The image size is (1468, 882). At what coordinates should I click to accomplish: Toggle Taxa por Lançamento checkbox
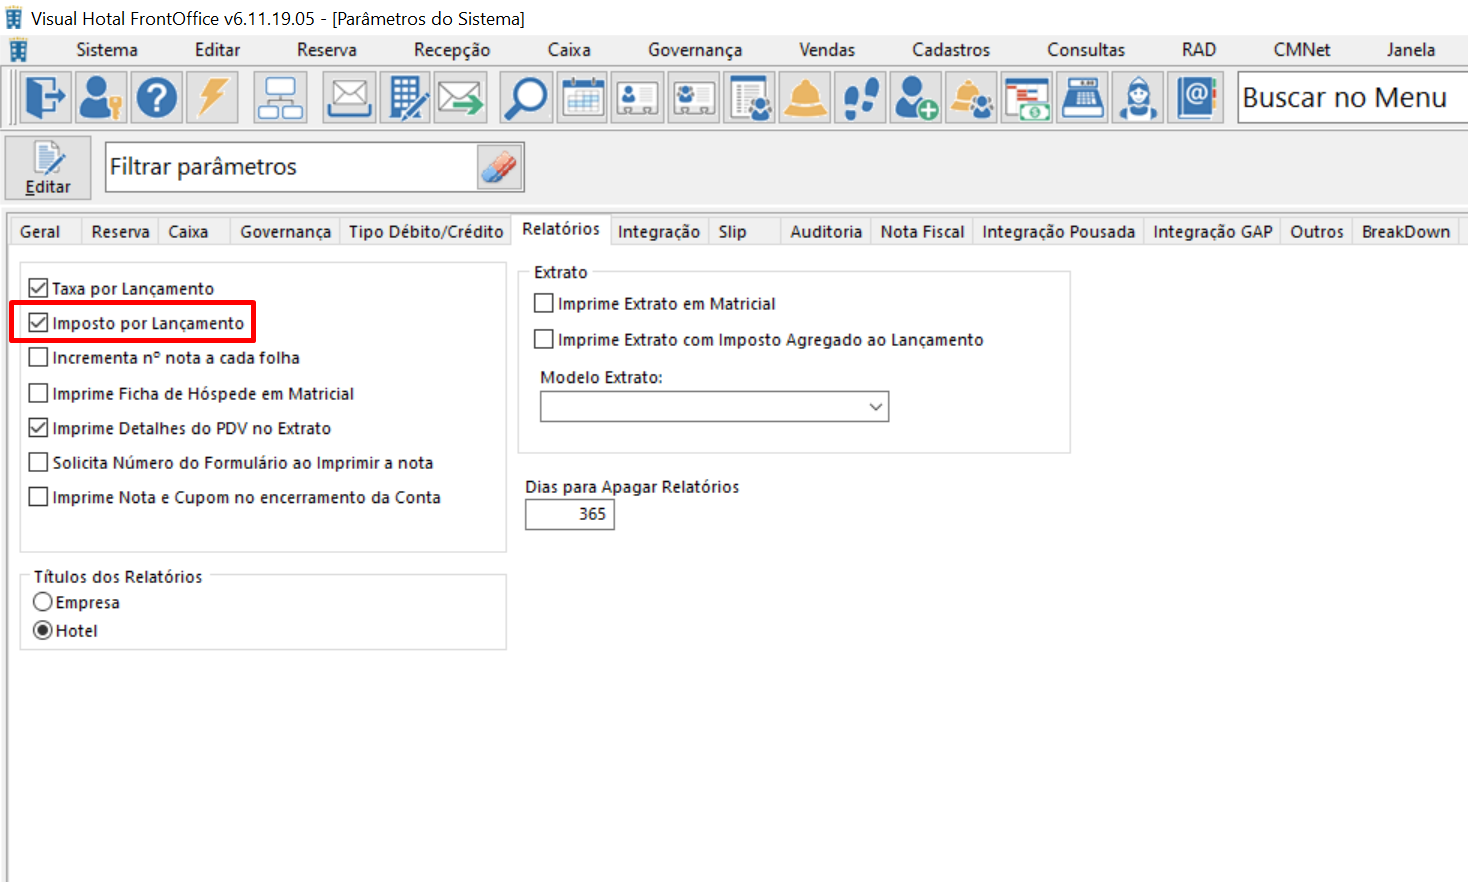(39, 288)
